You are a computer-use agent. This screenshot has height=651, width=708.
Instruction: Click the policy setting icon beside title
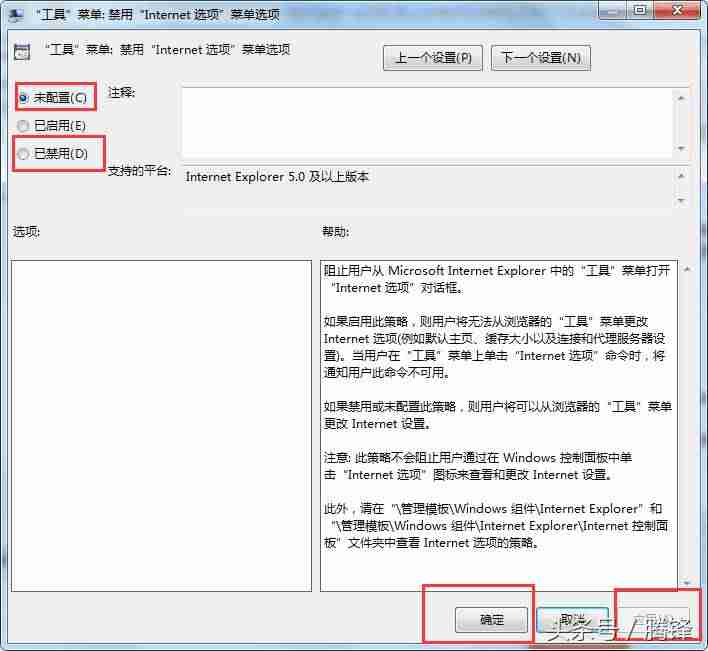tap(22, 52)
